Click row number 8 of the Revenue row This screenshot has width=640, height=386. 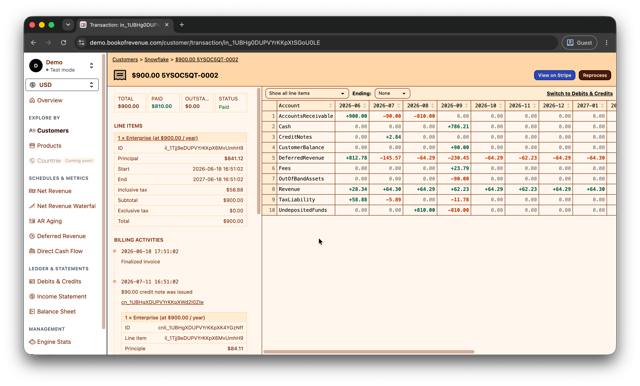click(270, 189)
